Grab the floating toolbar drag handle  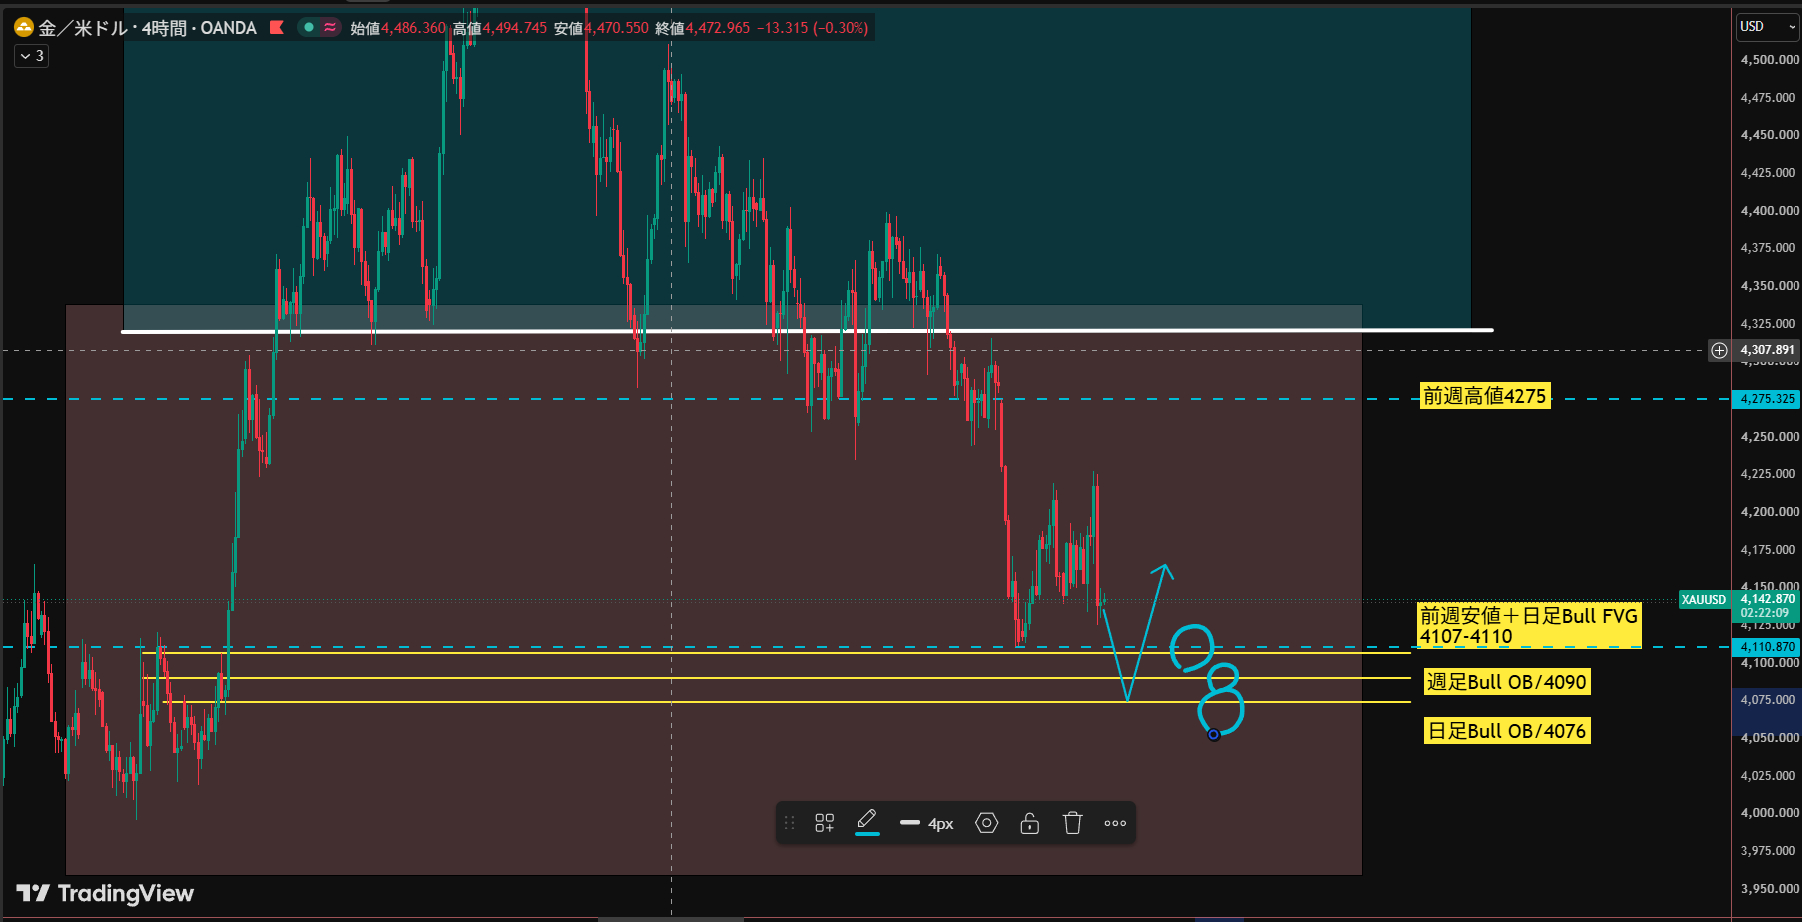pyautogui.click(x=790, y=823)
